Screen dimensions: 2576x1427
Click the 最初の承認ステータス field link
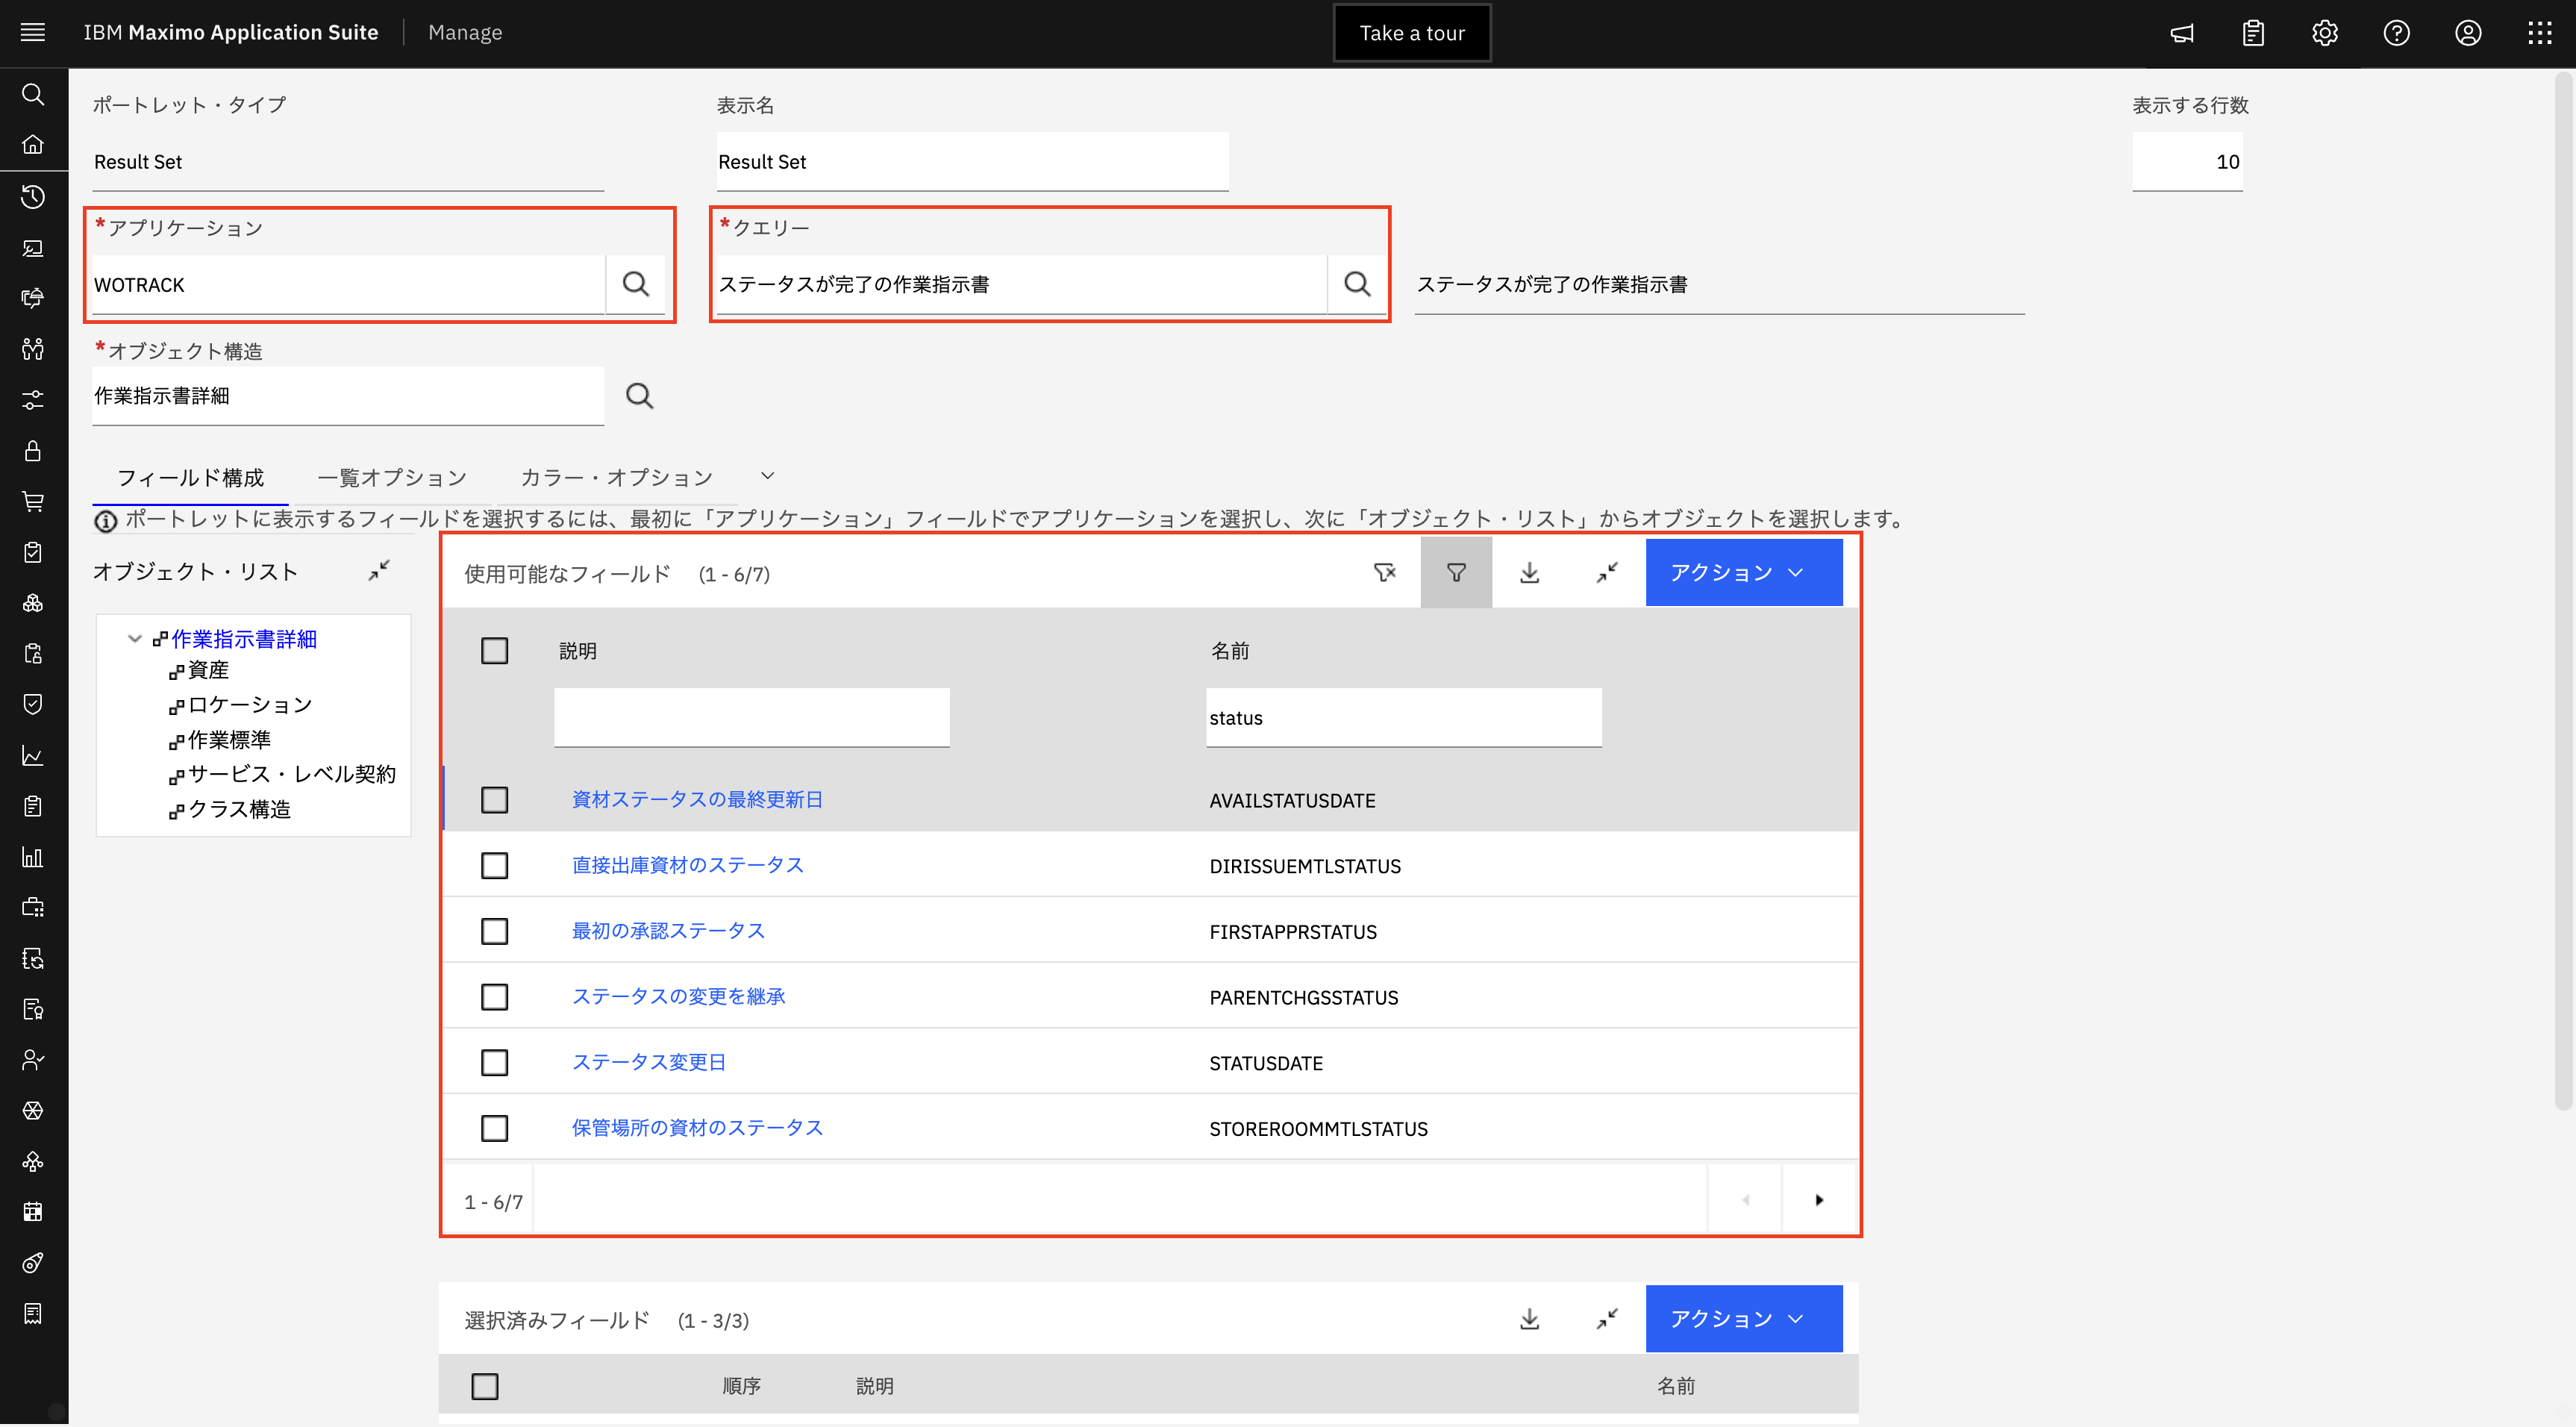click(668, 931)
